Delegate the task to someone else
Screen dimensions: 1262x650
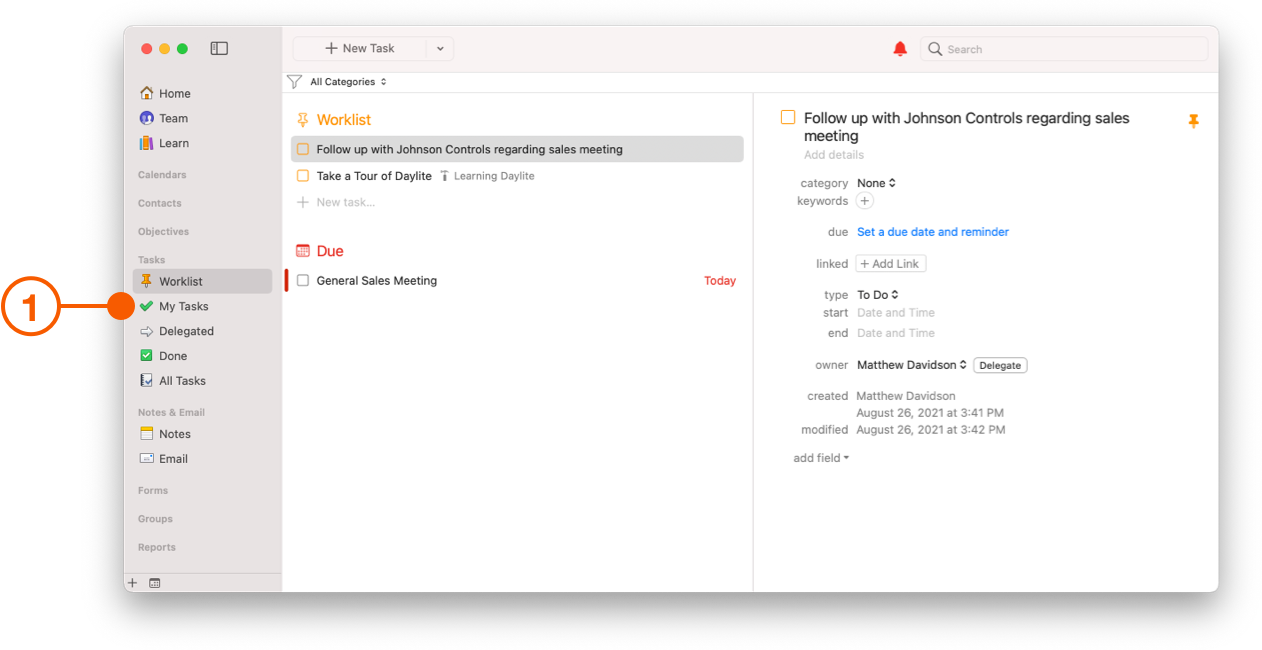999,364
